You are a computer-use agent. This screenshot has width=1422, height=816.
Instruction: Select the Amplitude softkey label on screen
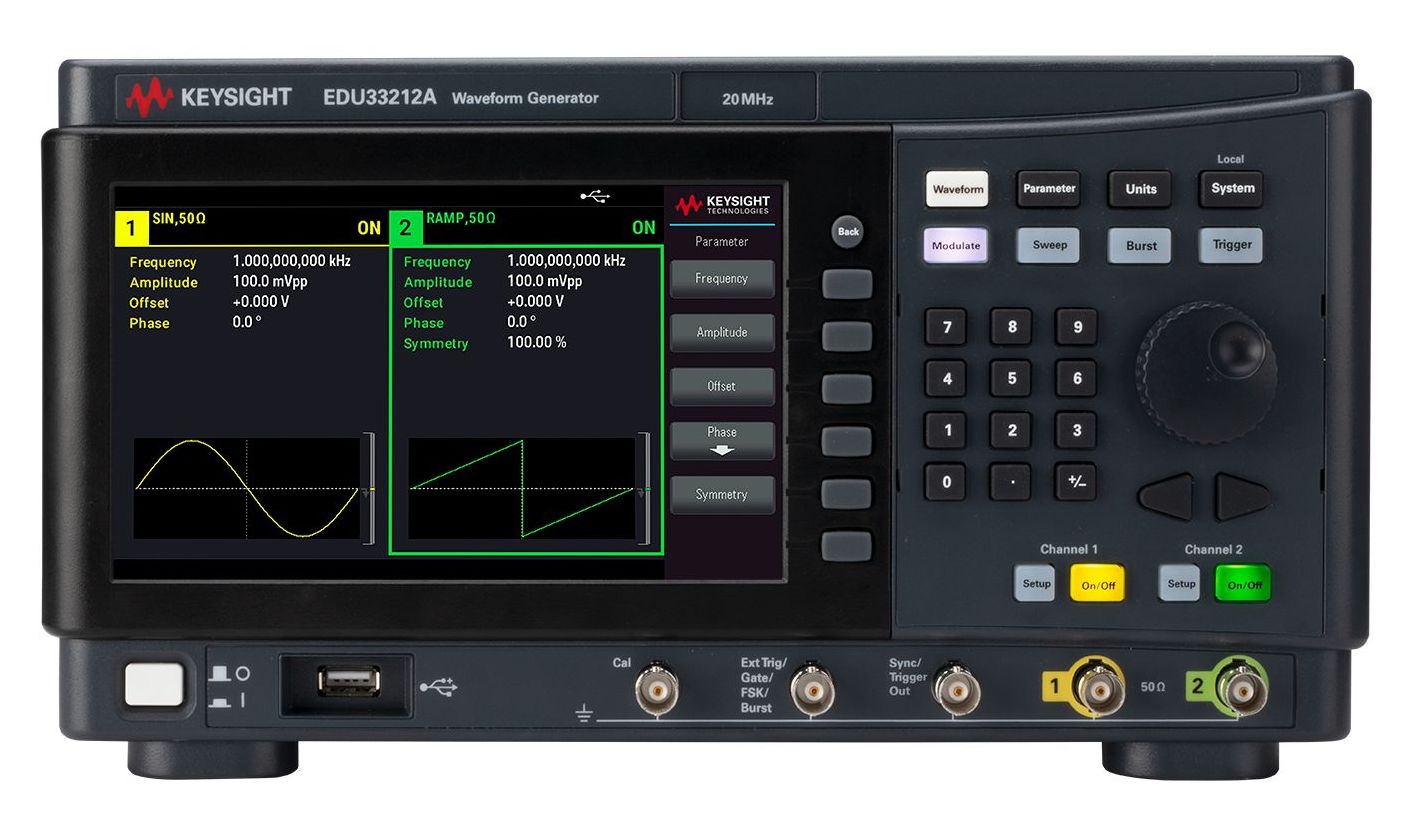(721, 333)
